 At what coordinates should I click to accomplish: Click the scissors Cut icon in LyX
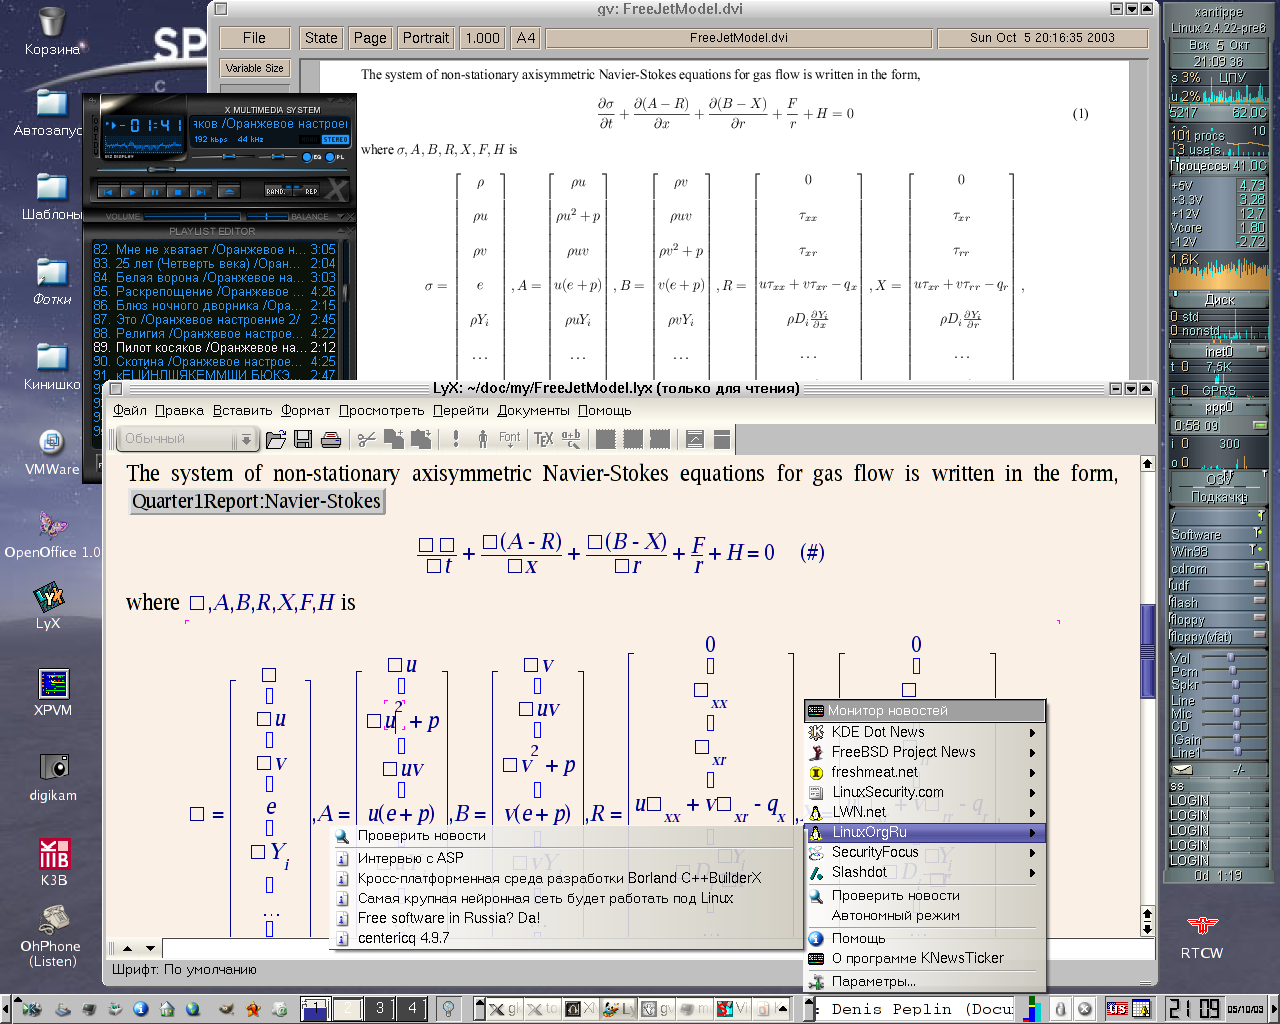click(x=366, y=439)
